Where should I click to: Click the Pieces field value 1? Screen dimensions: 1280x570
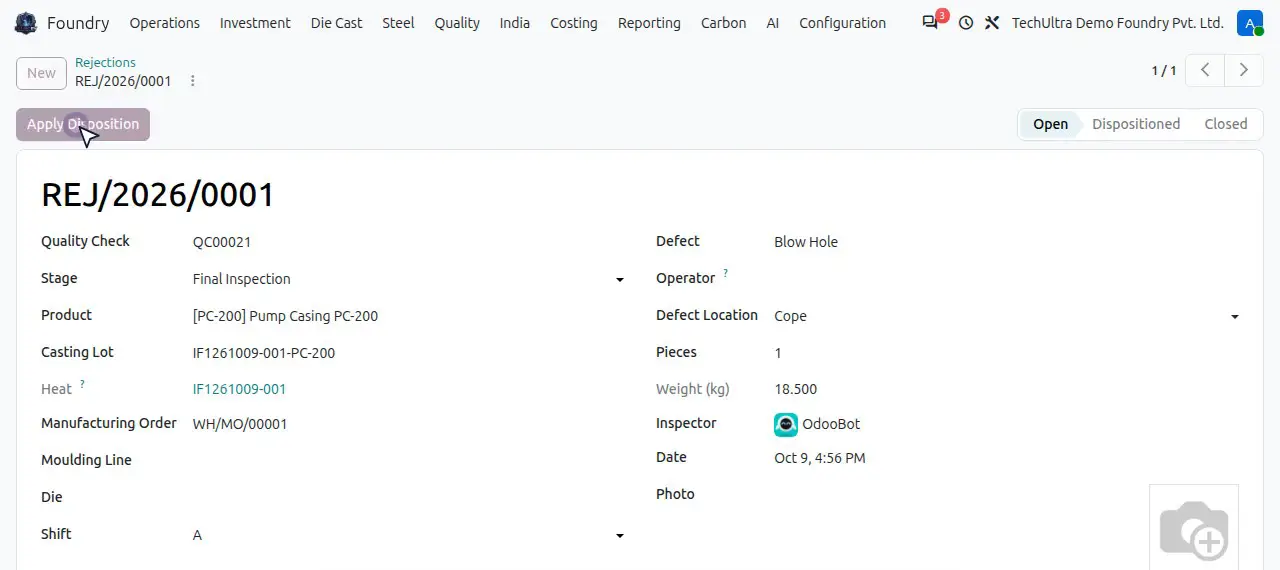(x=1007, y=353)
